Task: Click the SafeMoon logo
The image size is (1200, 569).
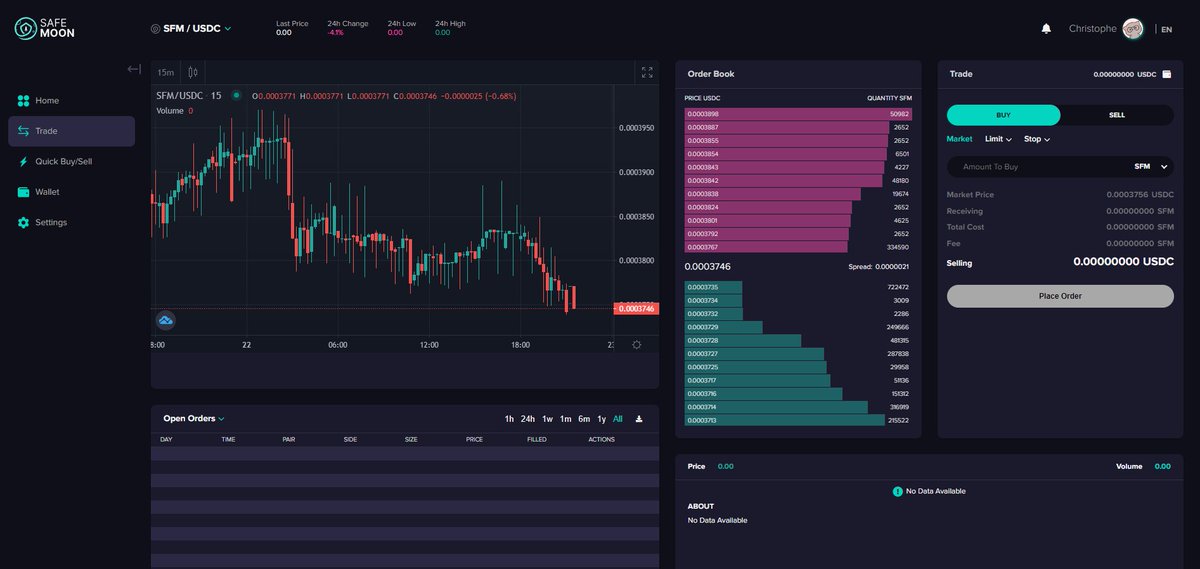Action: click(45, 28)
